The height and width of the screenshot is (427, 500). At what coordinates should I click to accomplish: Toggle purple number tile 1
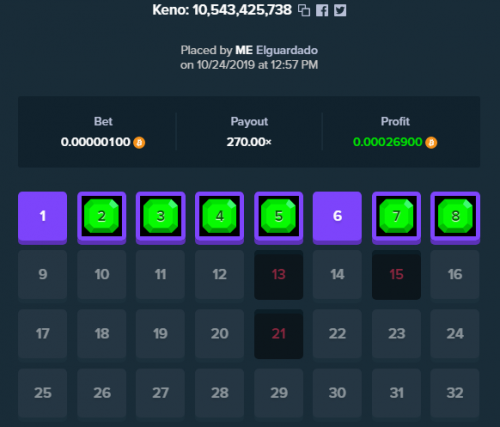point(43,218)
